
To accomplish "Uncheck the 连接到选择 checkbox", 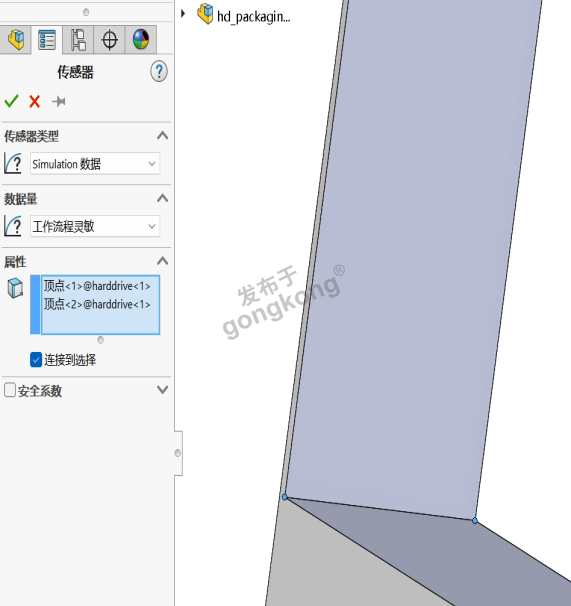I will click(x=36, y=360).
